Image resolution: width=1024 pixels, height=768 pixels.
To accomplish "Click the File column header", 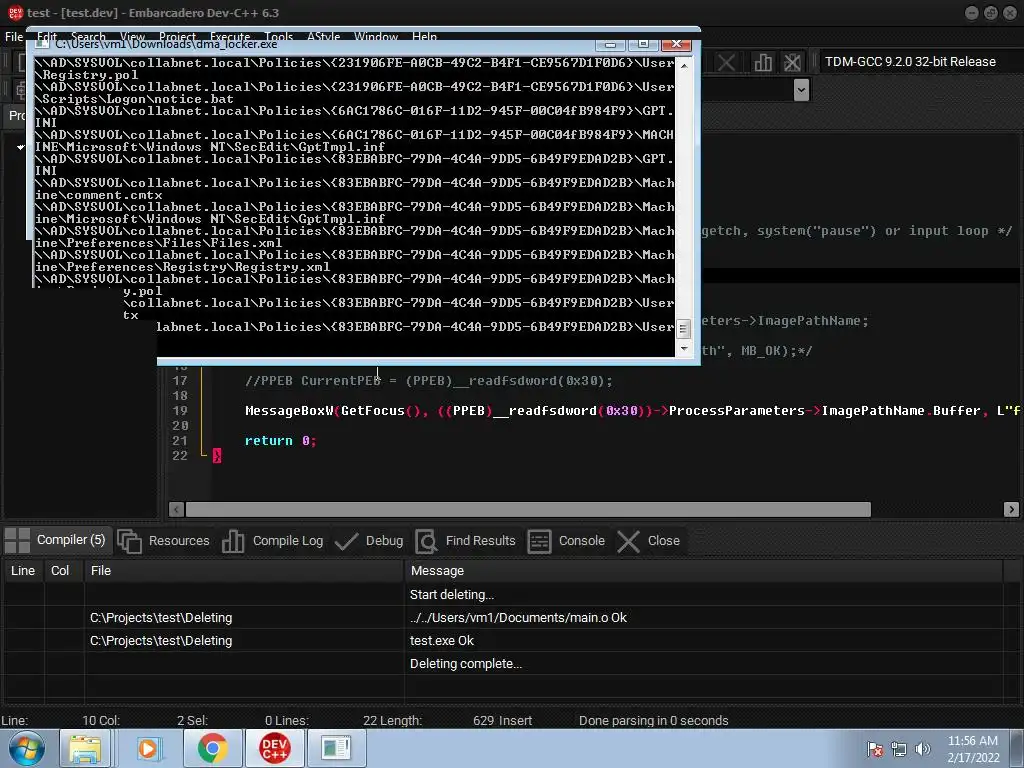I will (x=244, y=571).
